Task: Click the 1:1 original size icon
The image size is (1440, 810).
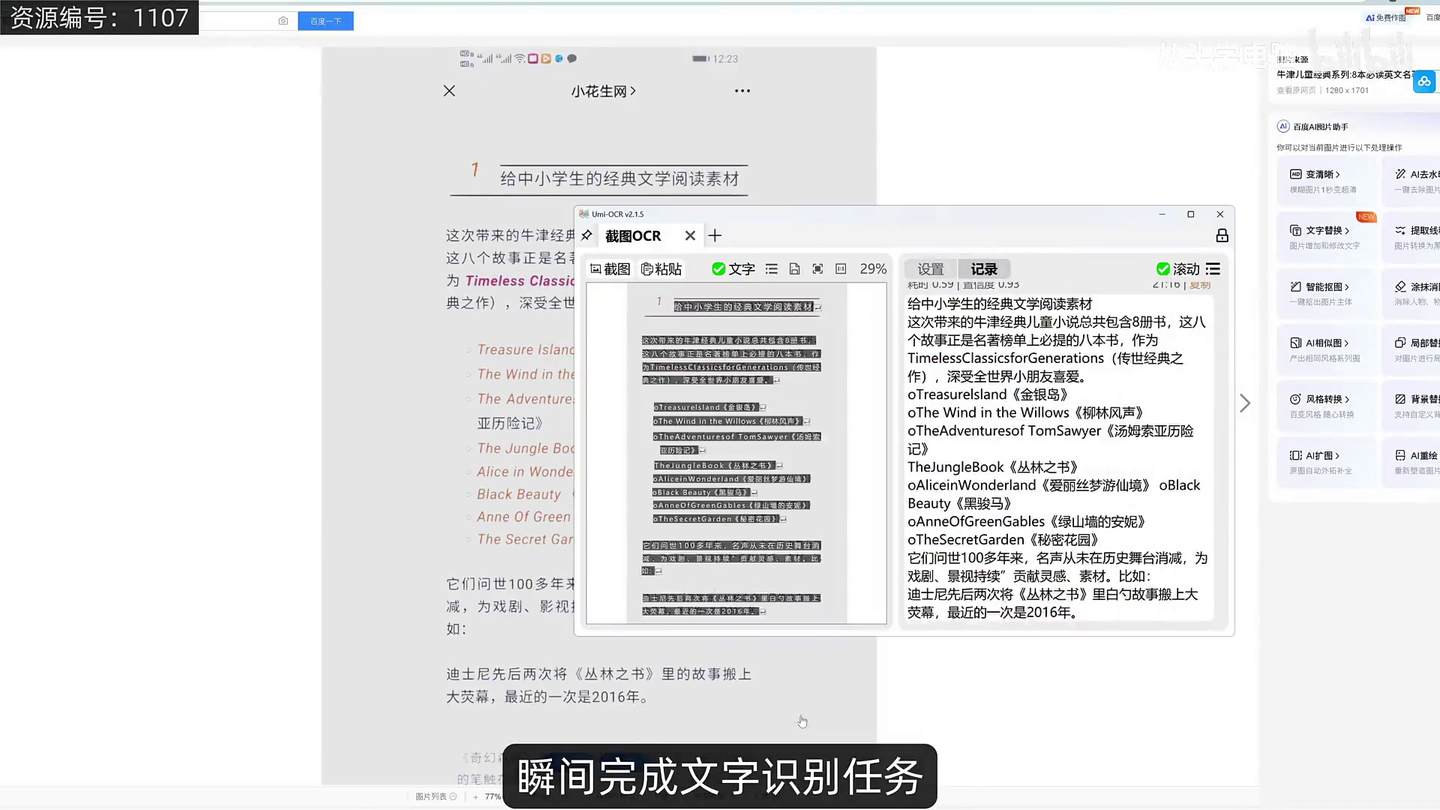Action: coord(840,269)
